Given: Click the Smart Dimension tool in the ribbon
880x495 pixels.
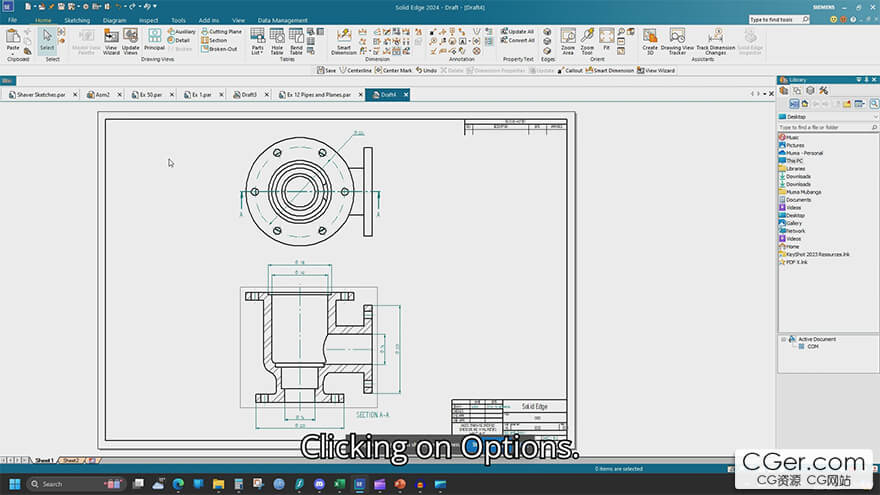Looking at the screenshot, I should pyautogui.click(x=343, y=39).
